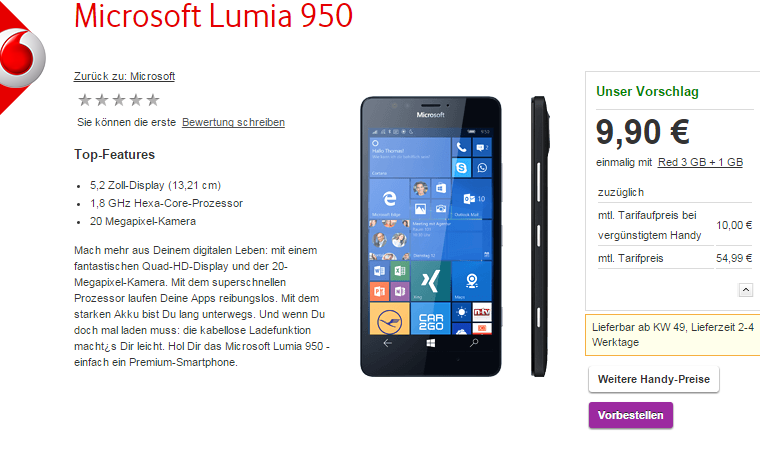Screen dimensions: 760x450
Task: Open the Red 3 GB + 1 GB tariff link
Action: [x=700, y=162]
